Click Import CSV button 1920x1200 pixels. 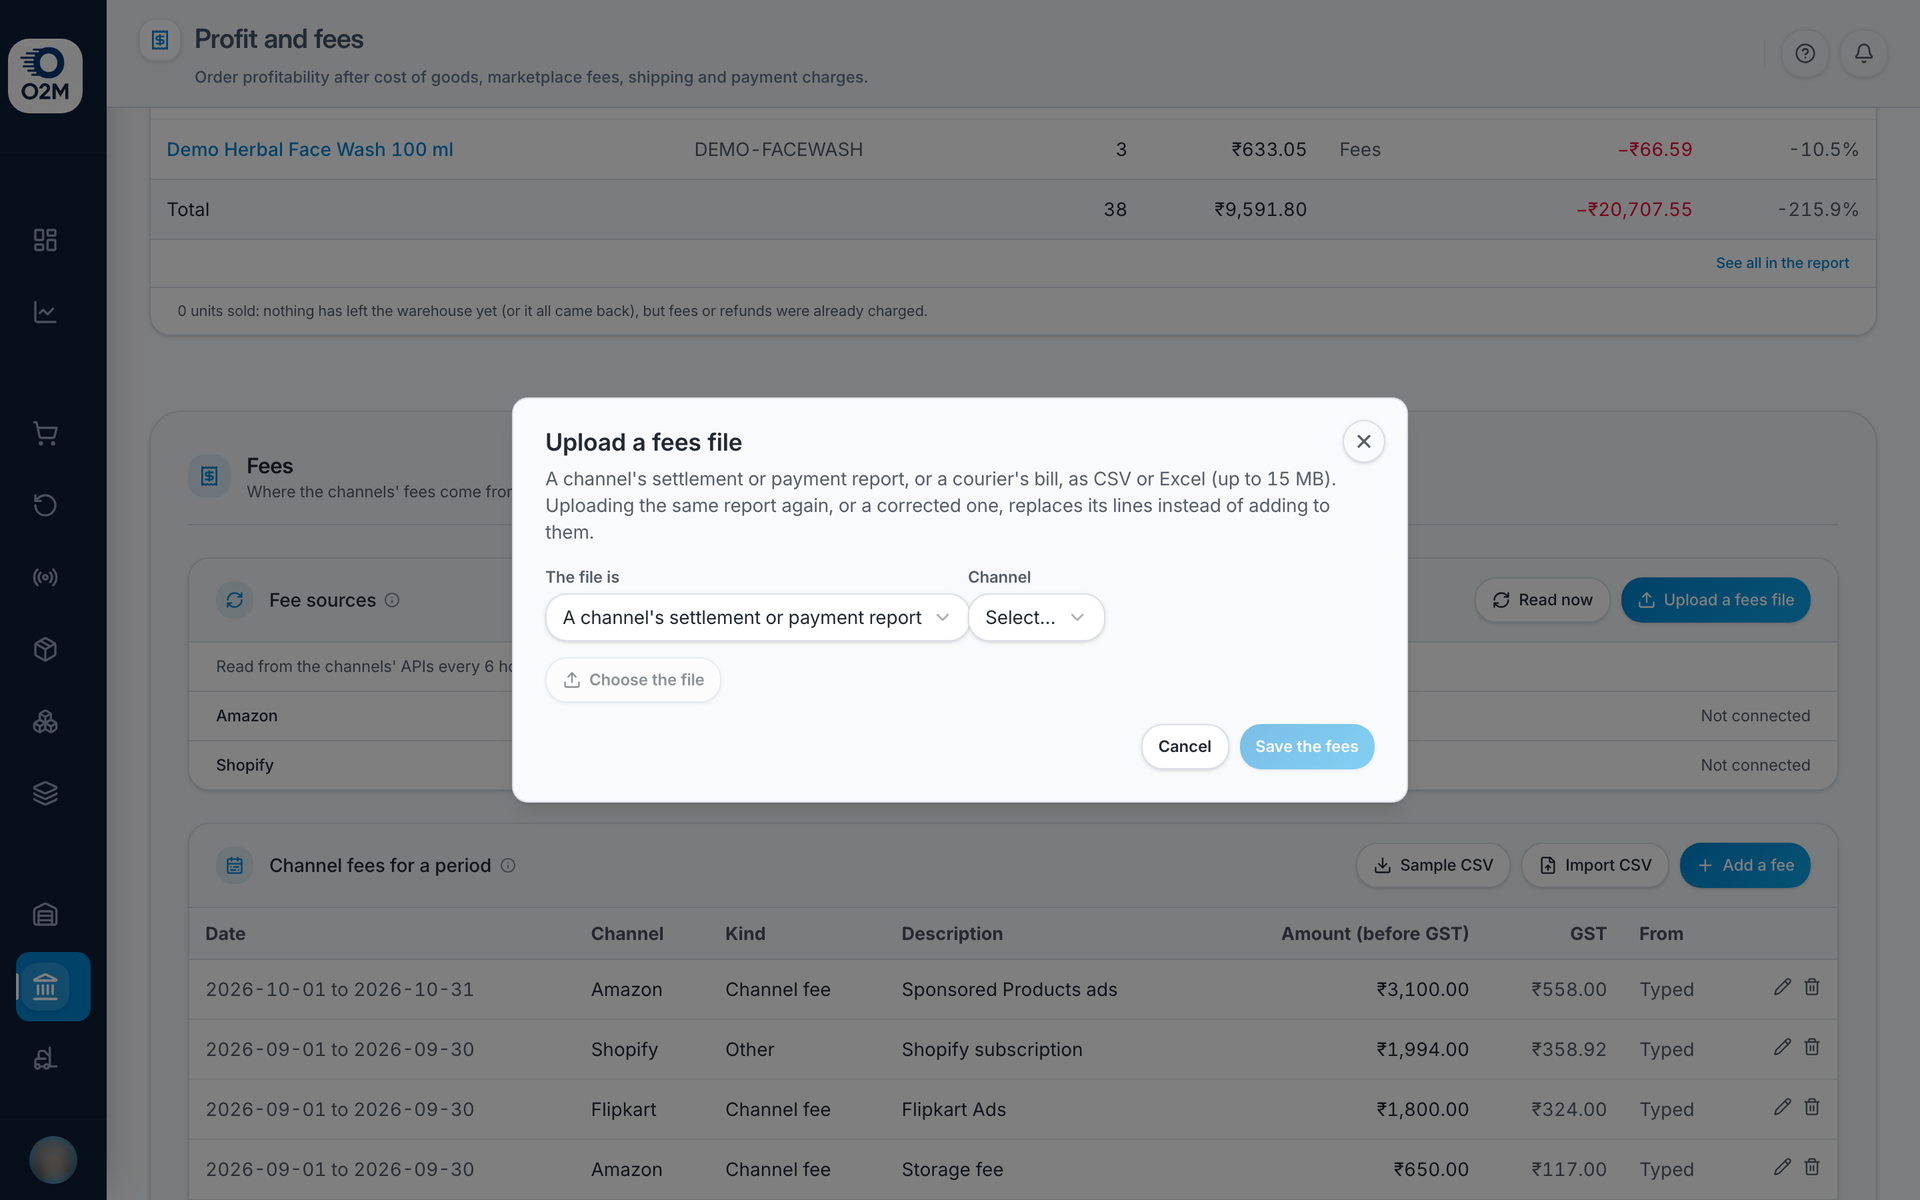(x=1595, y=865)
